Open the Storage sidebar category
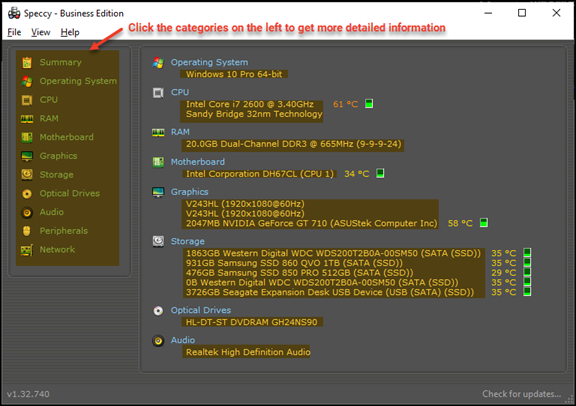 56,175
